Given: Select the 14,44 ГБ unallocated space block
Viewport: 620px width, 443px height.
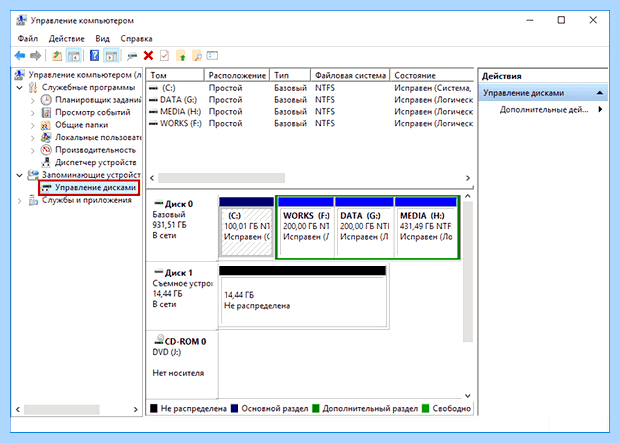Looking at the screenshot, I should 302,297.
